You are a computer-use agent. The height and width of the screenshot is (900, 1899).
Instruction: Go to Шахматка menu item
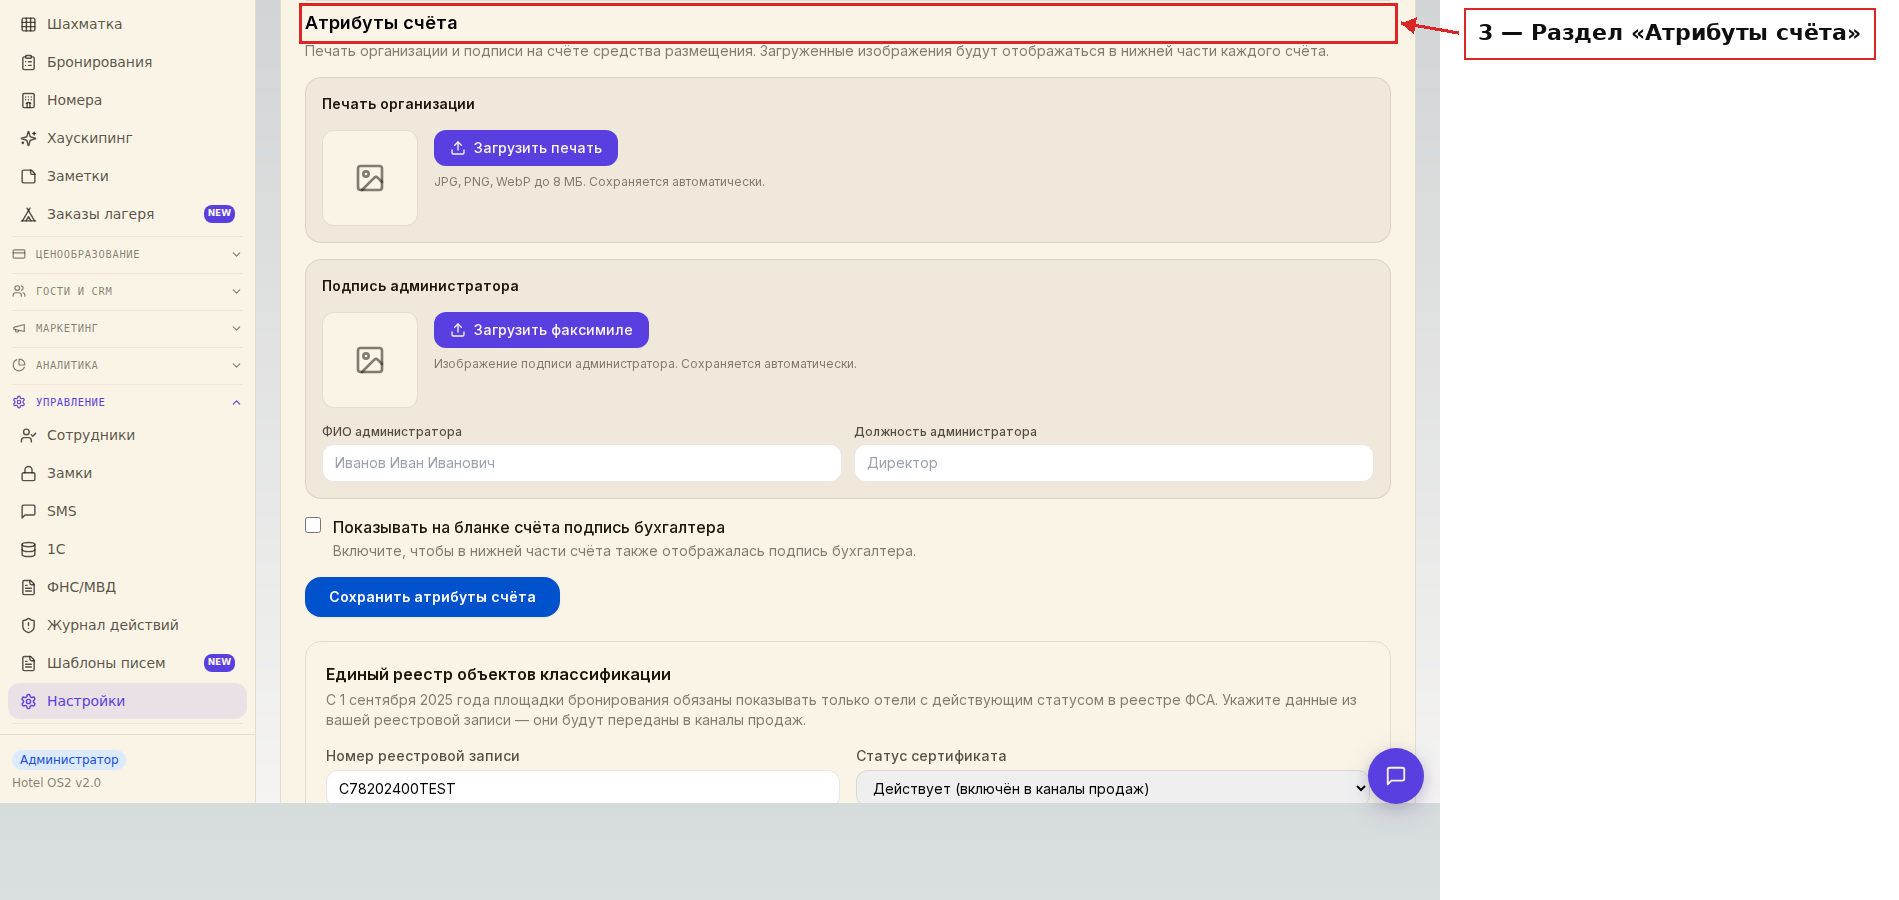[127, 24]
